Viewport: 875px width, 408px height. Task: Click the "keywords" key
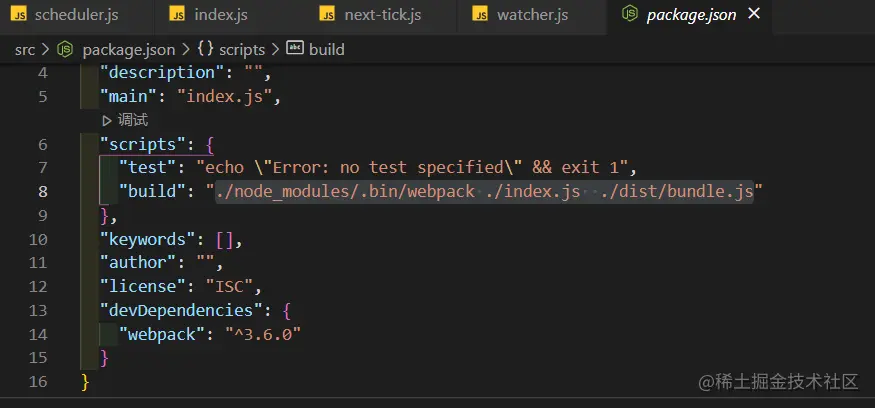coord(148,239)
